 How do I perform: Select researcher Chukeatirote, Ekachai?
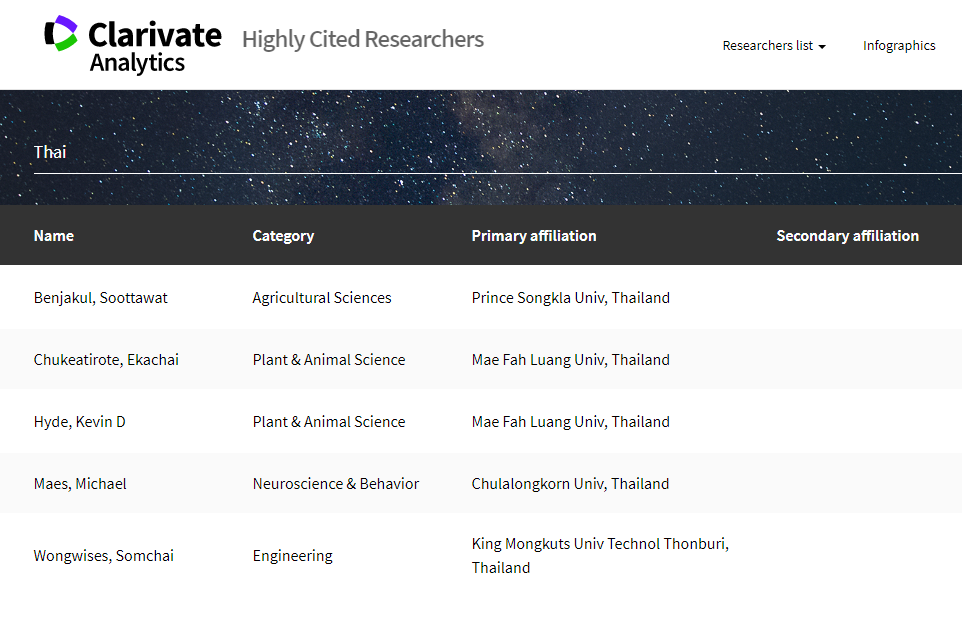(106, 360)
